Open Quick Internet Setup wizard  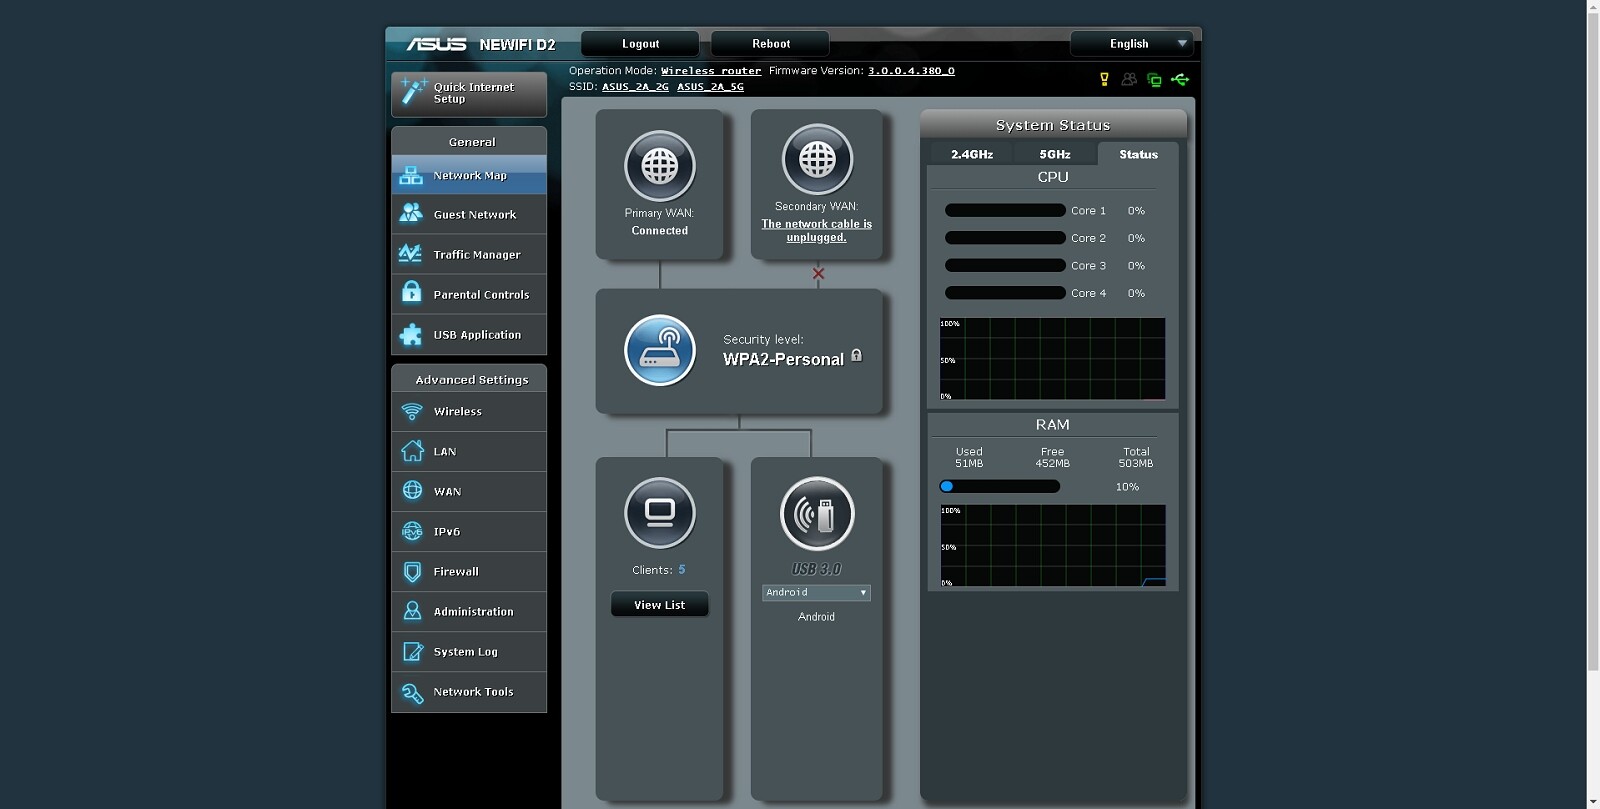(x=469, y=93)
